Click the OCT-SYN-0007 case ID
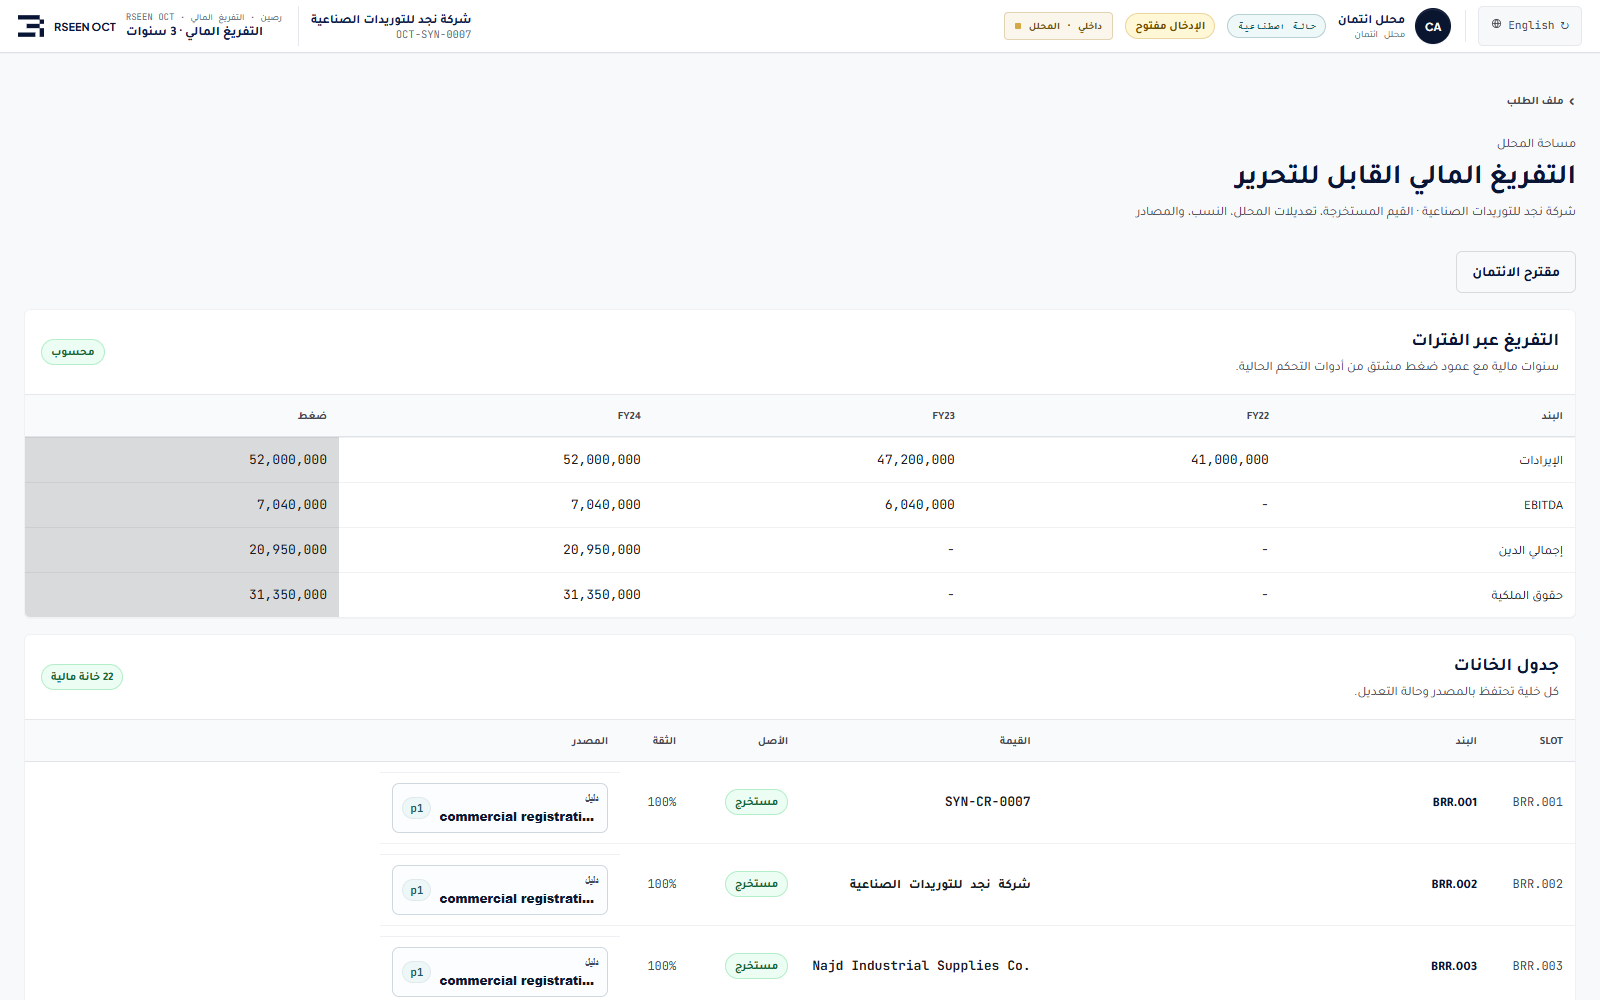 pyautogui.click(x=433, y=35)
